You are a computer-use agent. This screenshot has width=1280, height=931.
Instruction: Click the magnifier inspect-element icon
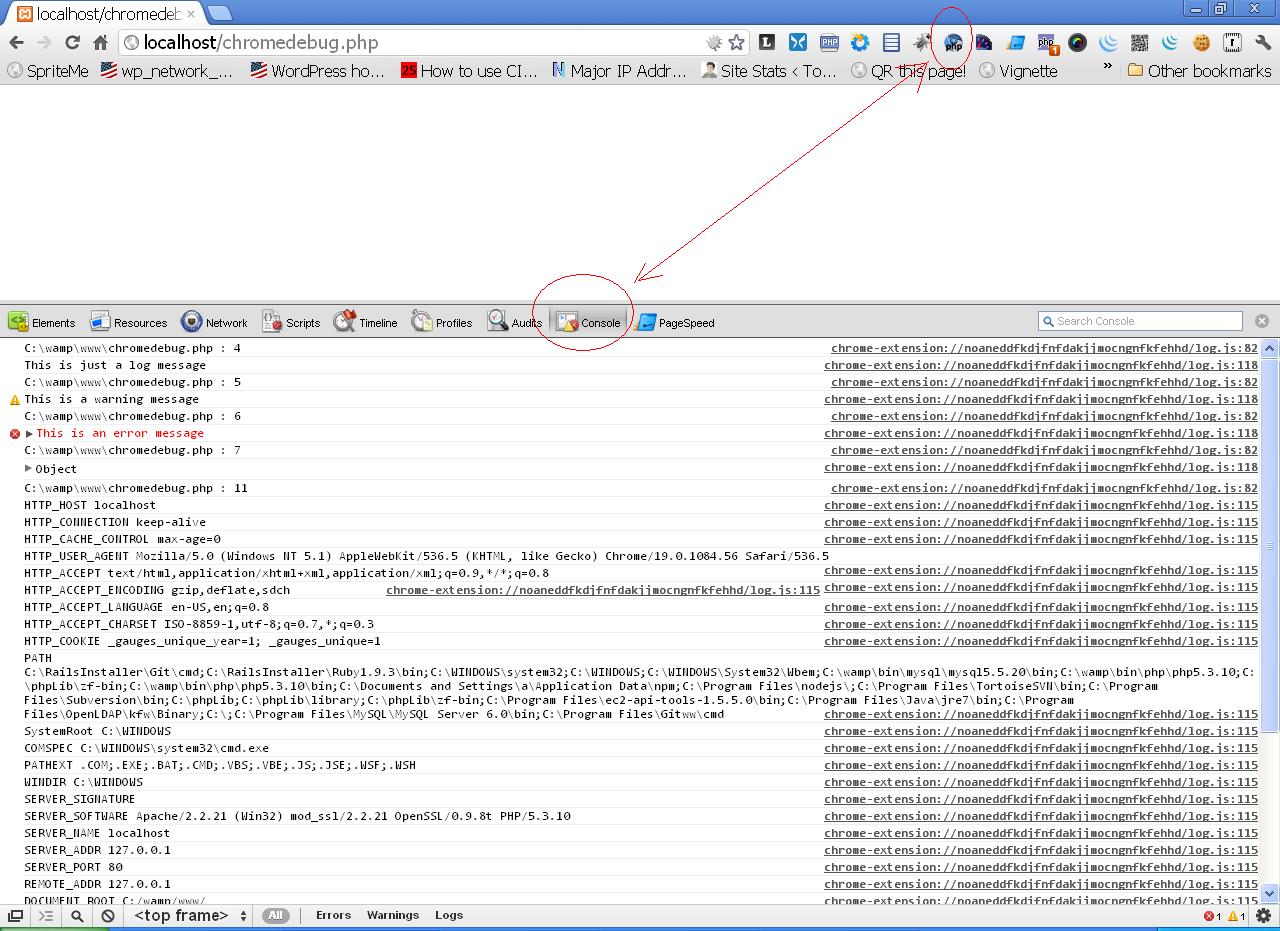(77, 916)
